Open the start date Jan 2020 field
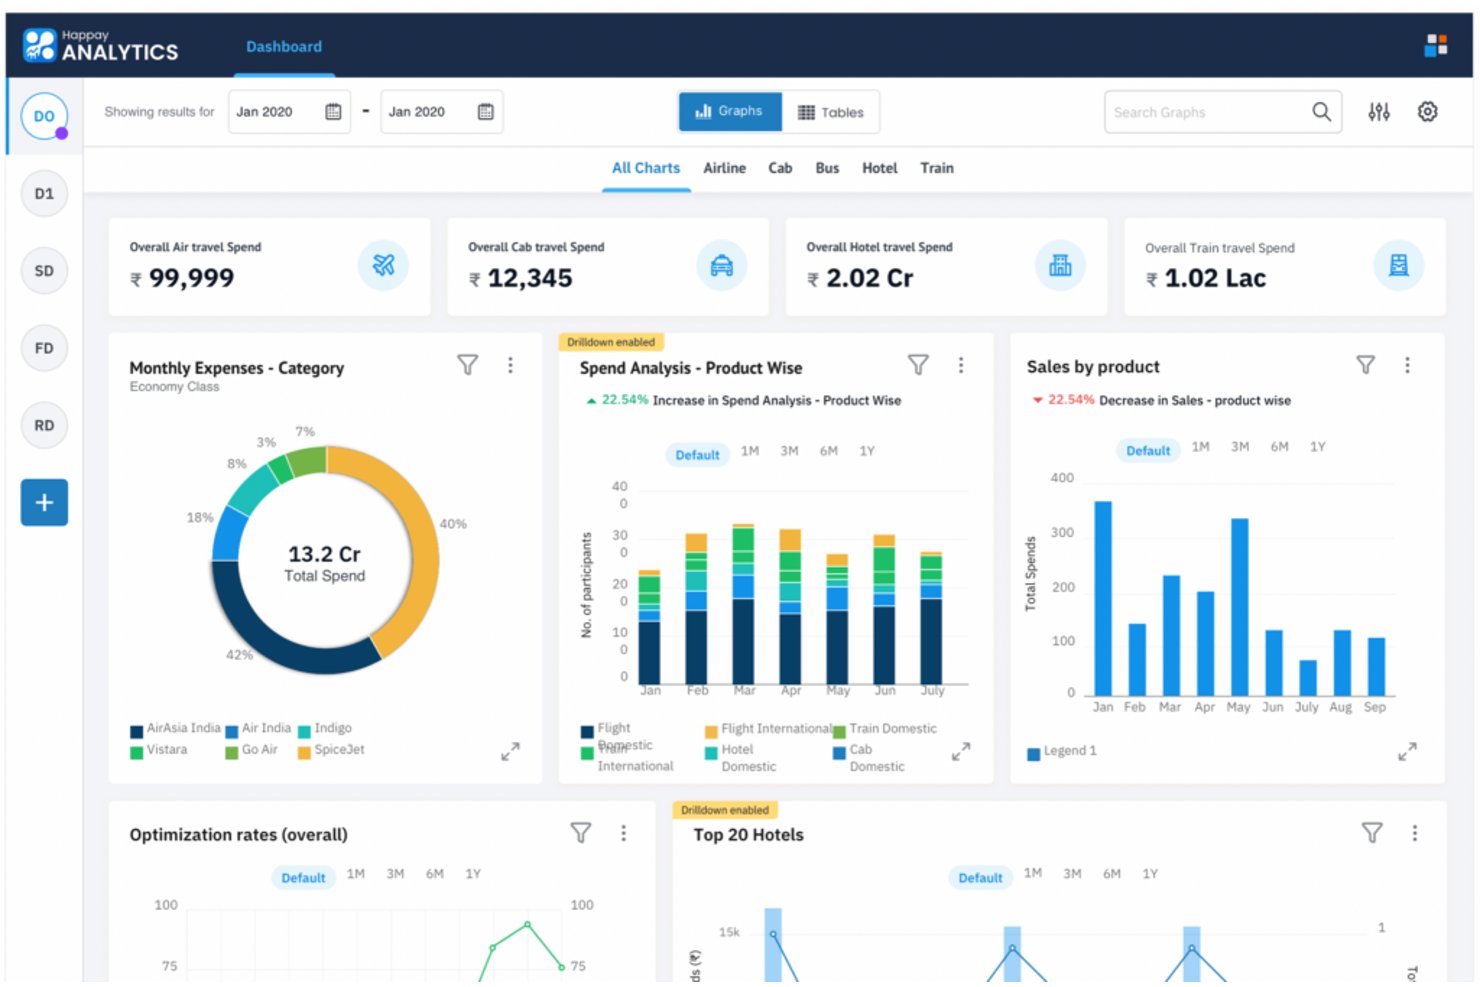The width and height of the screenshot is (1480, 987). (289, 112)
